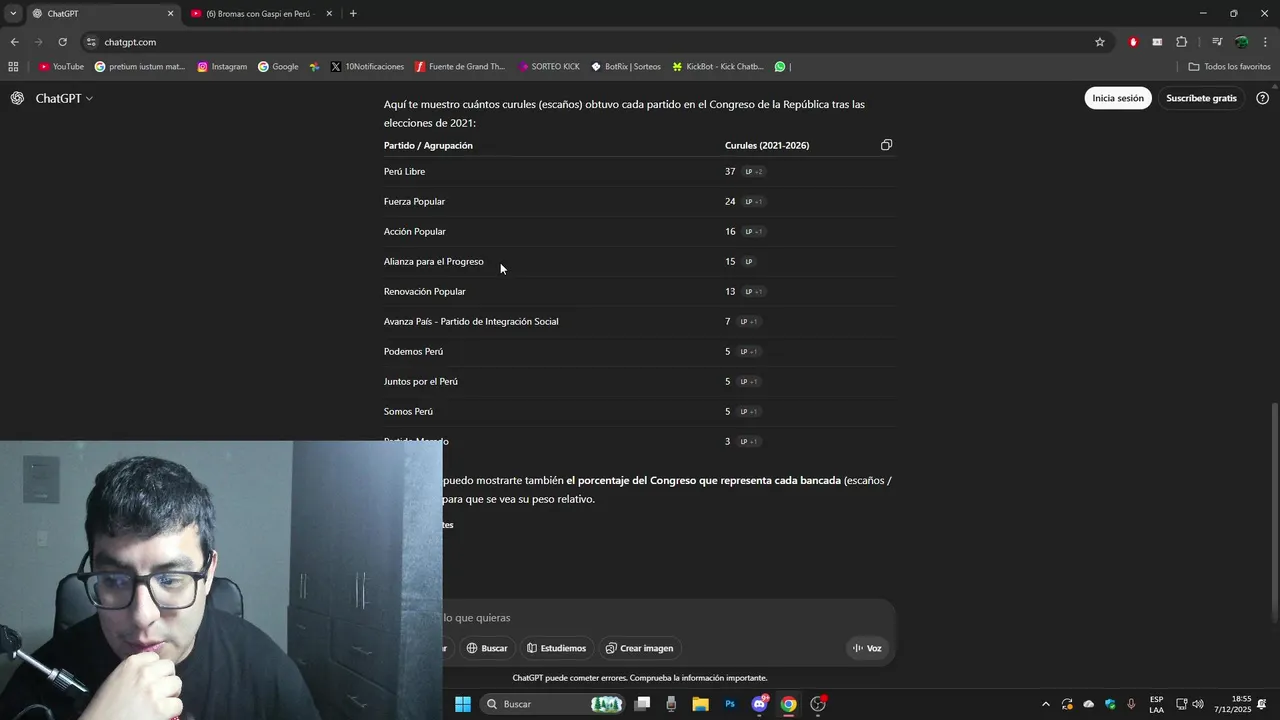Open Chrome media control icon
Screen dimensions: 1280x720
tap(1217, 42)
